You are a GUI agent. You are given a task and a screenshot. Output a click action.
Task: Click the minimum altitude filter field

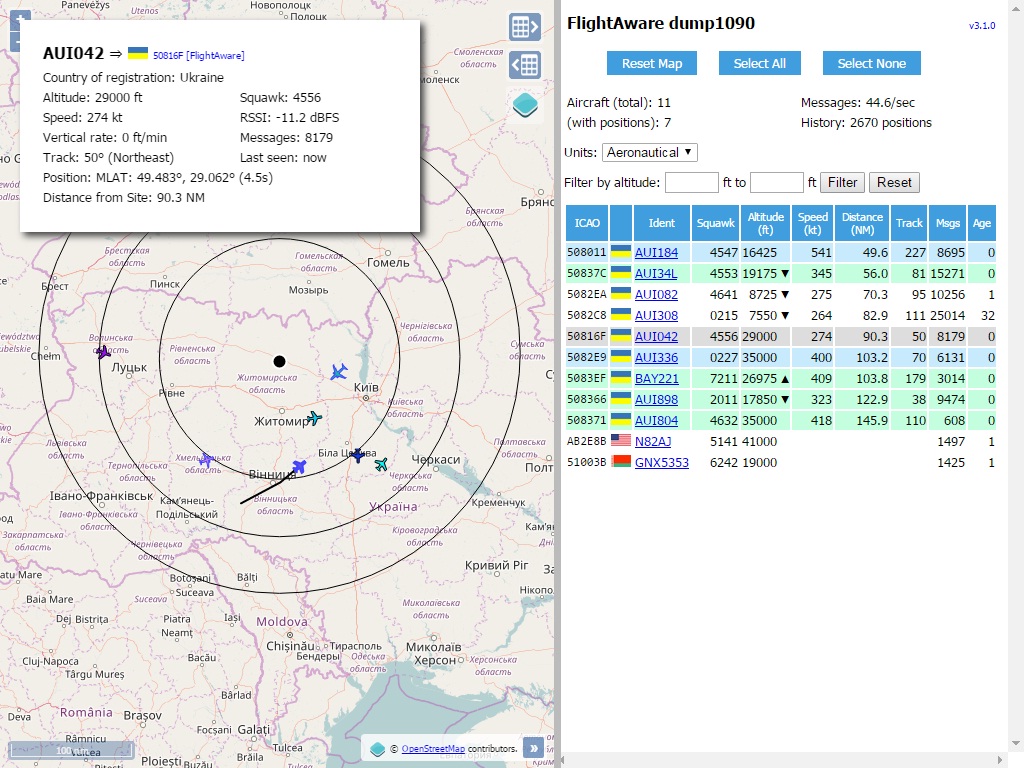tap(691, 182)
